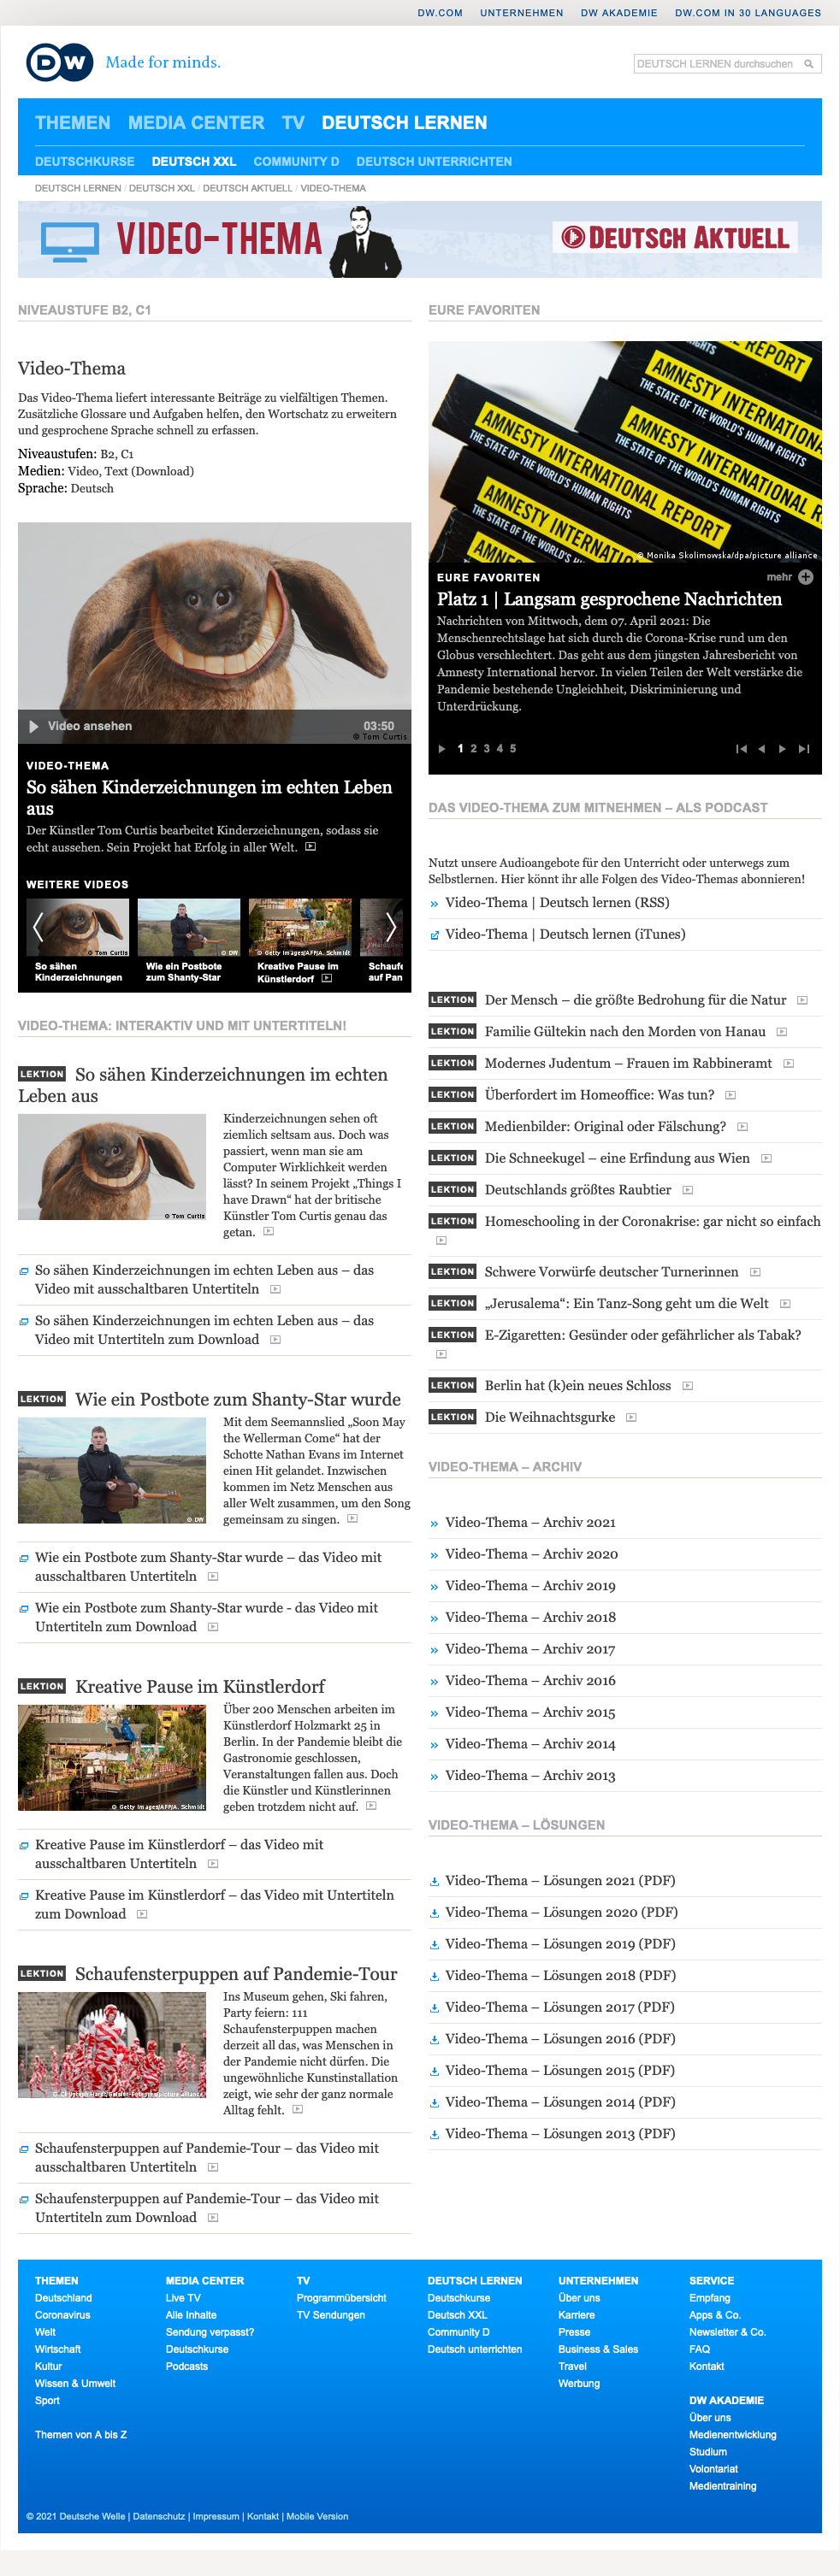Go to next slide in Favoriten carousel
Image resolution: width=840 pixels, height=2576 pixels.
click(x=782, y=748)
